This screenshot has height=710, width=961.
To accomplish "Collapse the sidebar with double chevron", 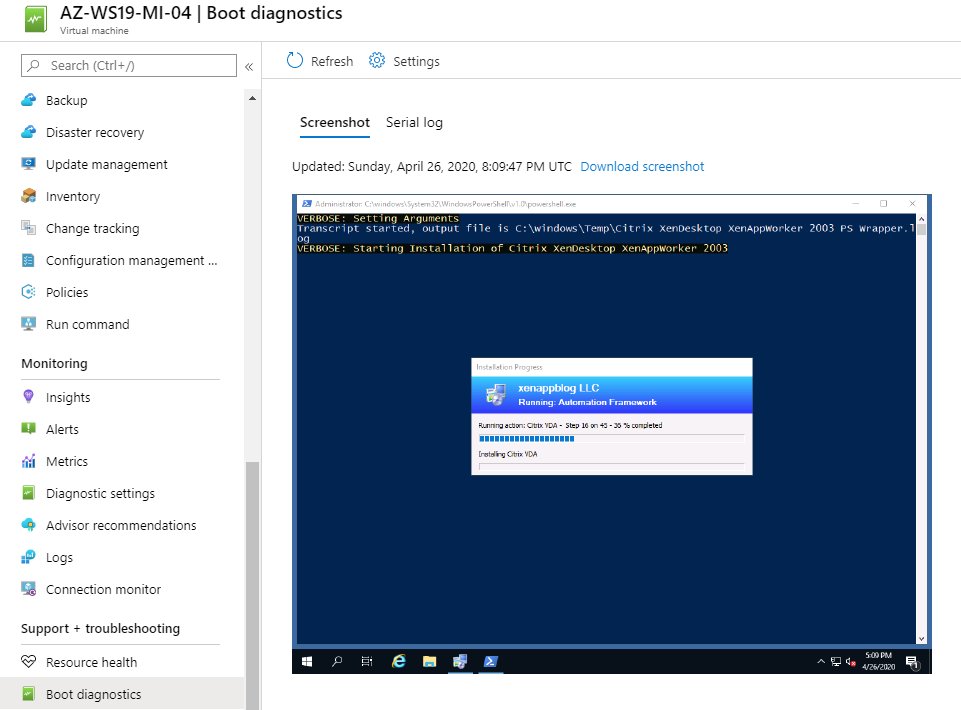I will click(249, 66).
